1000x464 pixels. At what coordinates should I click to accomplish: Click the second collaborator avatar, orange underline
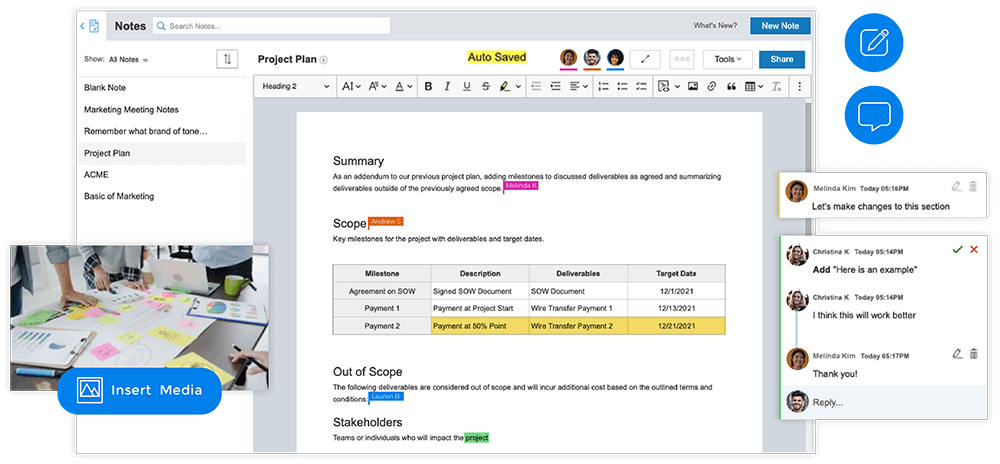[x=592, y=59]
